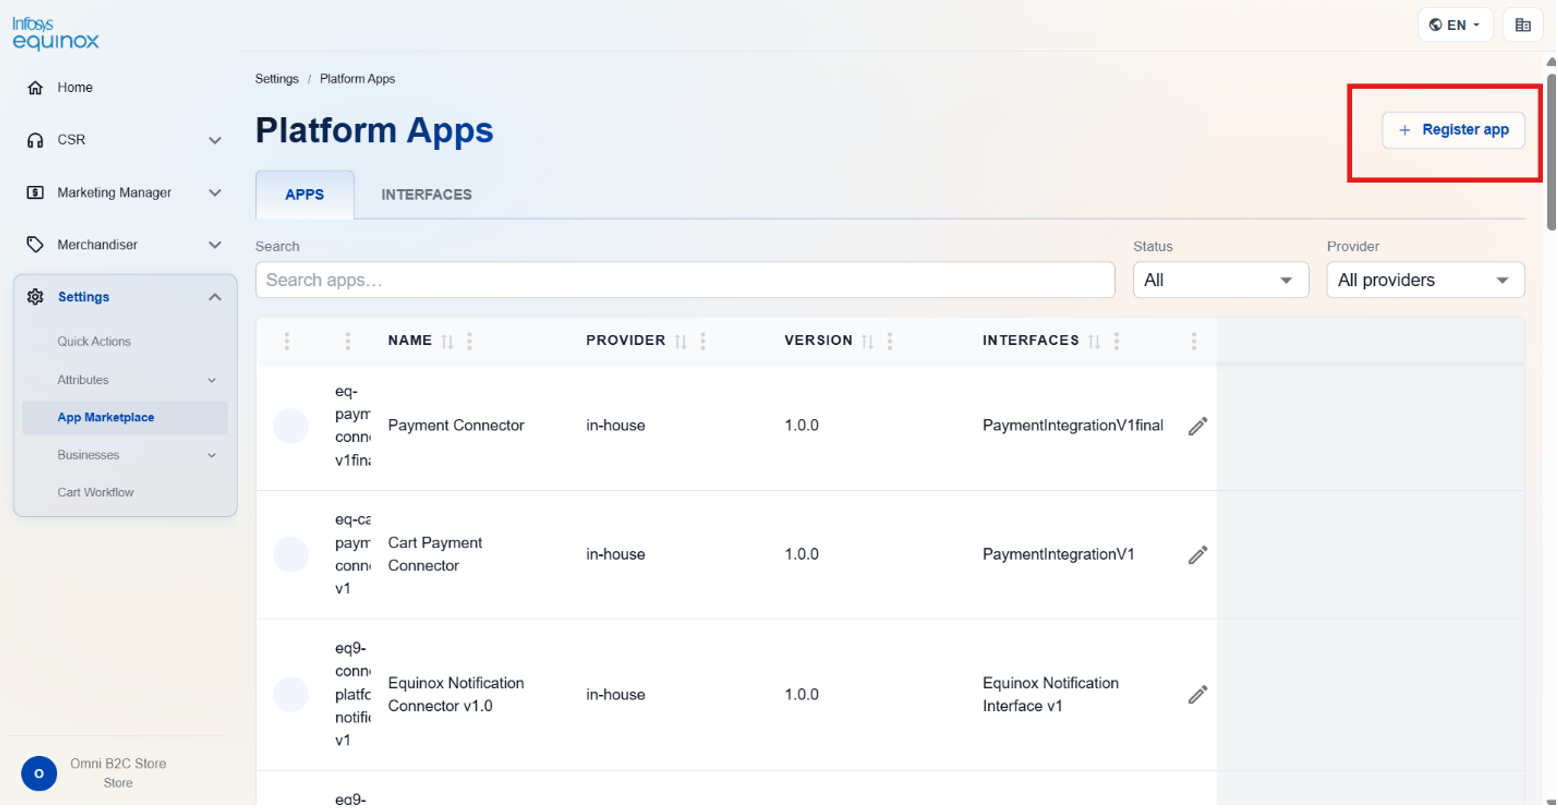The width and height of the screenshot is (1558, 808).
Task: Click Equinox Notification Connector v1.0 name
Action: click(456, 695)
